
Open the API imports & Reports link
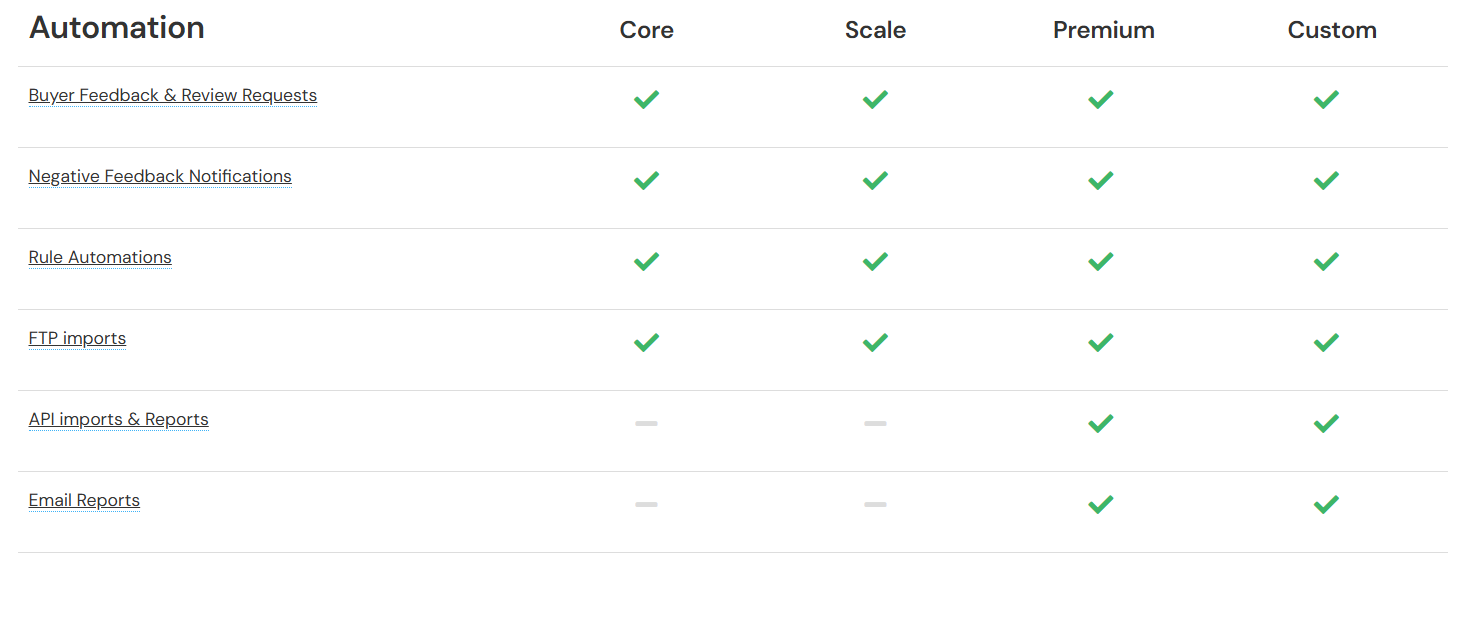[118, 420]
